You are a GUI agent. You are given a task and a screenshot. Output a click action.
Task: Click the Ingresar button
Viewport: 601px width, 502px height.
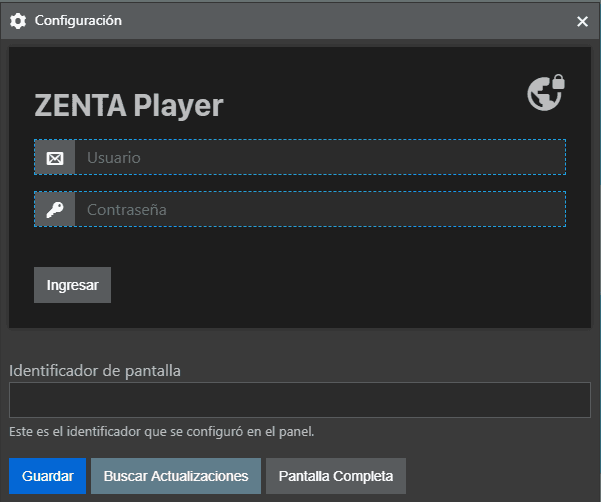click(x=72, y=285)
